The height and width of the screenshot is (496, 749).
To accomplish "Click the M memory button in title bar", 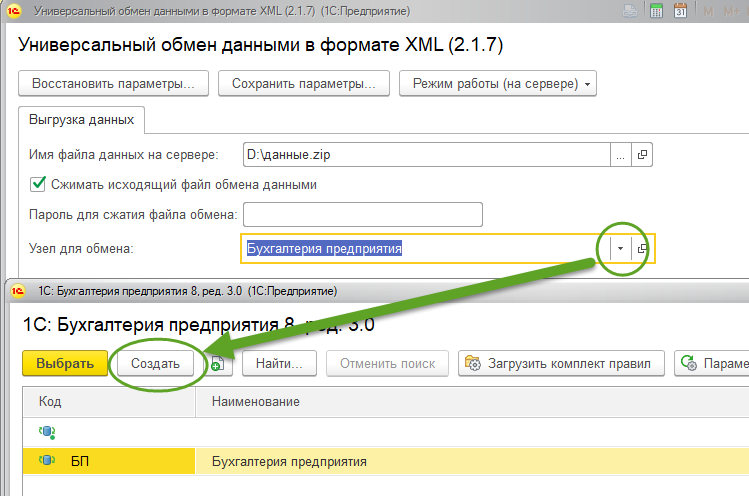I will [708, 11].
